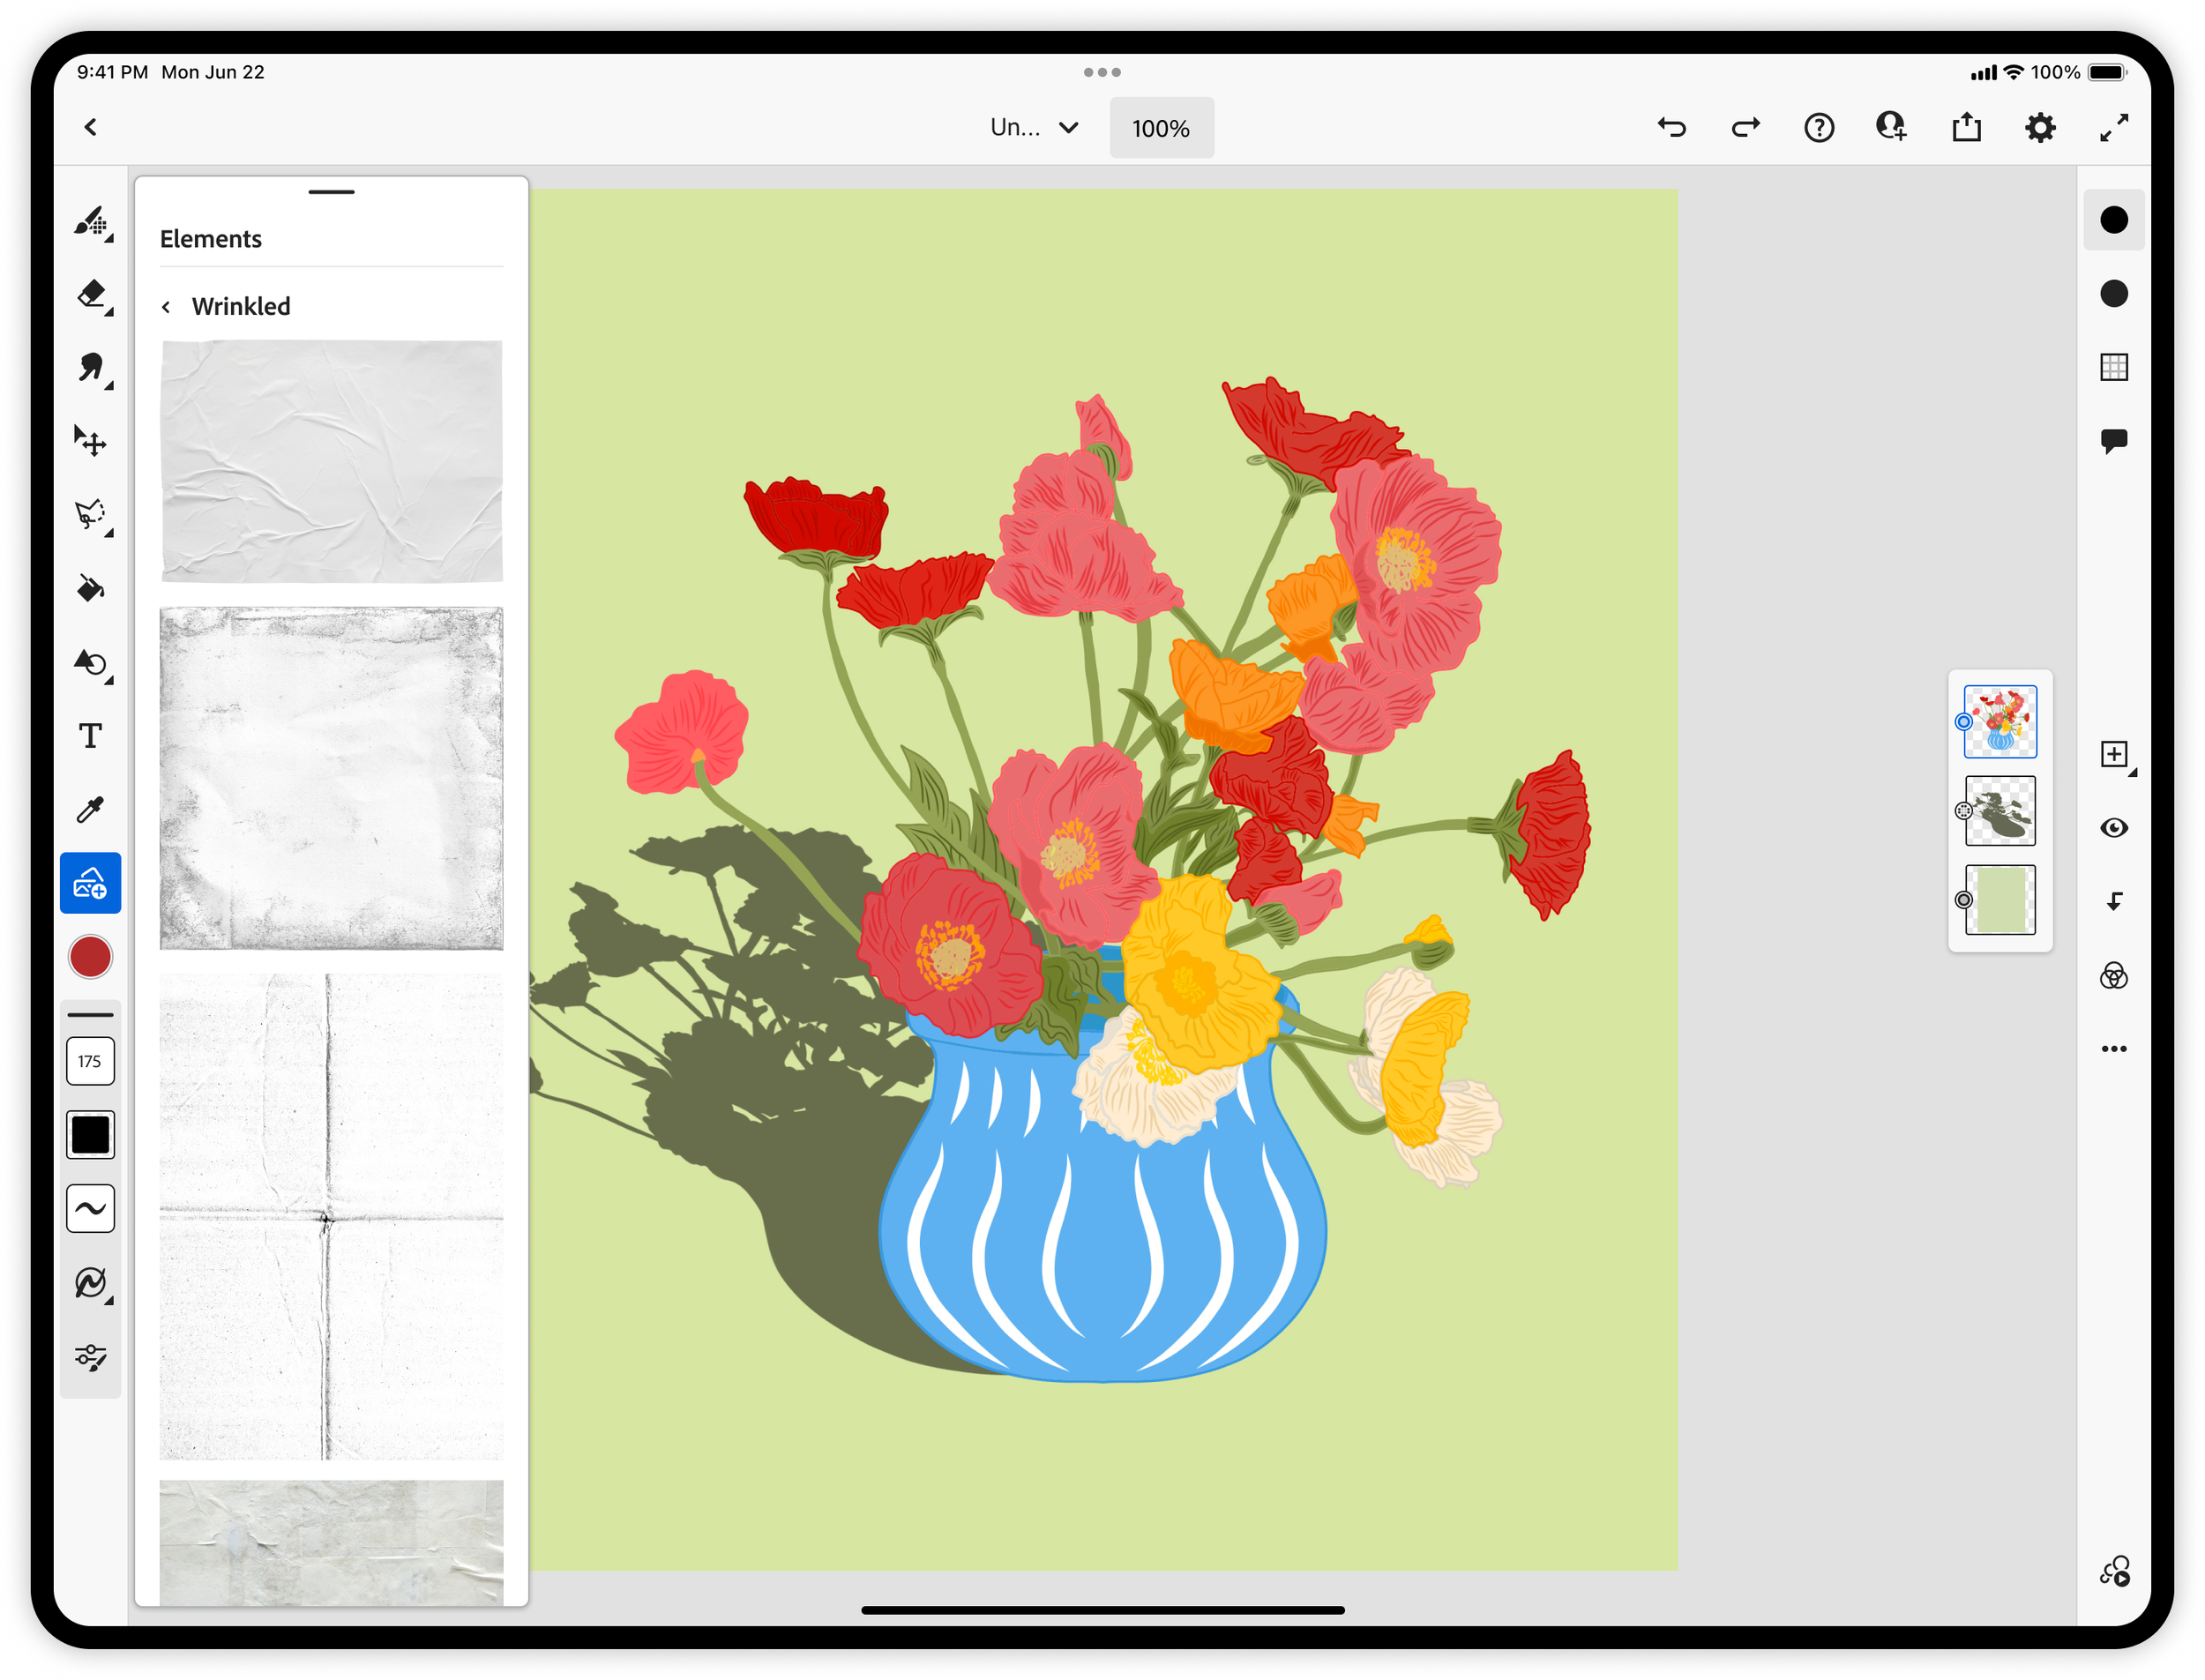This screenshot has height=1680, width=2205.
Task: Toggle the grid view icon
Action: point(2113,367)
